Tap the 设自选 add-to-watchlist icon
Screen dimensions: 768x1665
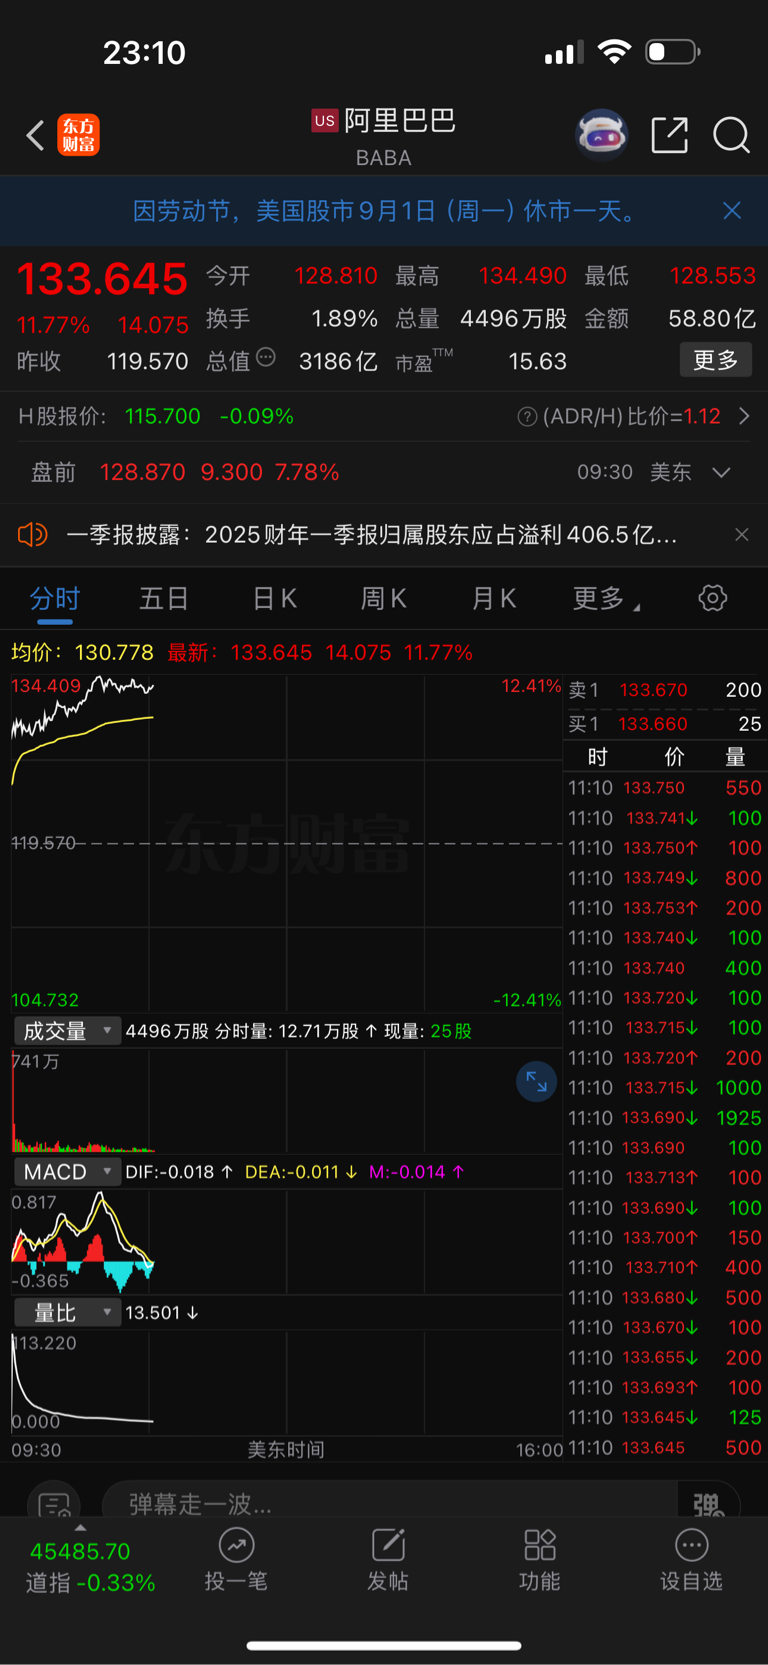click(x=691, y=1545)
